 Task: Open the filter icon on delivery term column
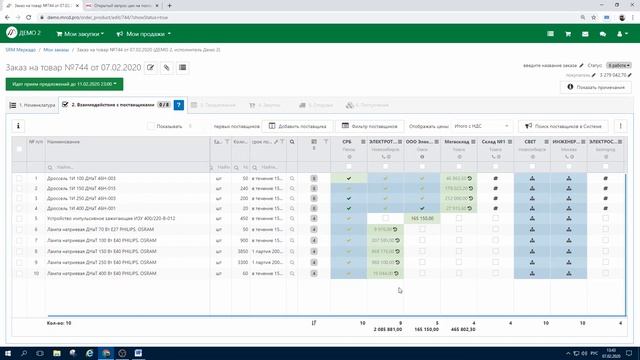coord(282,142)
